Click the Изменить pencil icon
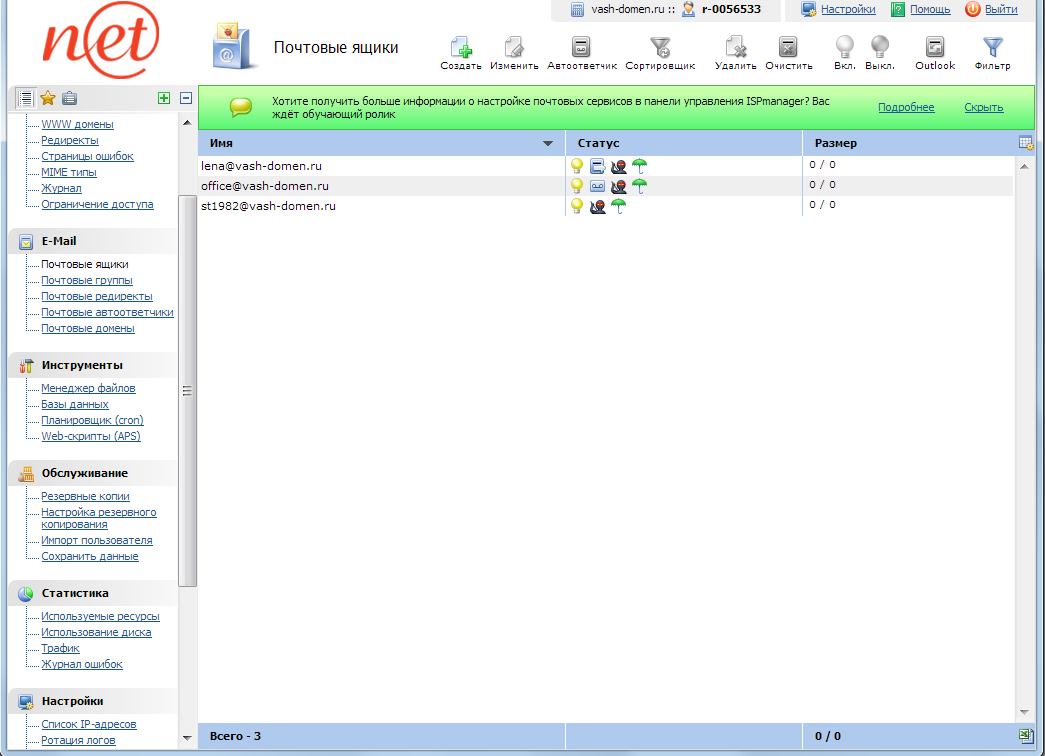The height and width of the screenshot is (756, 1045). point(514,48)
